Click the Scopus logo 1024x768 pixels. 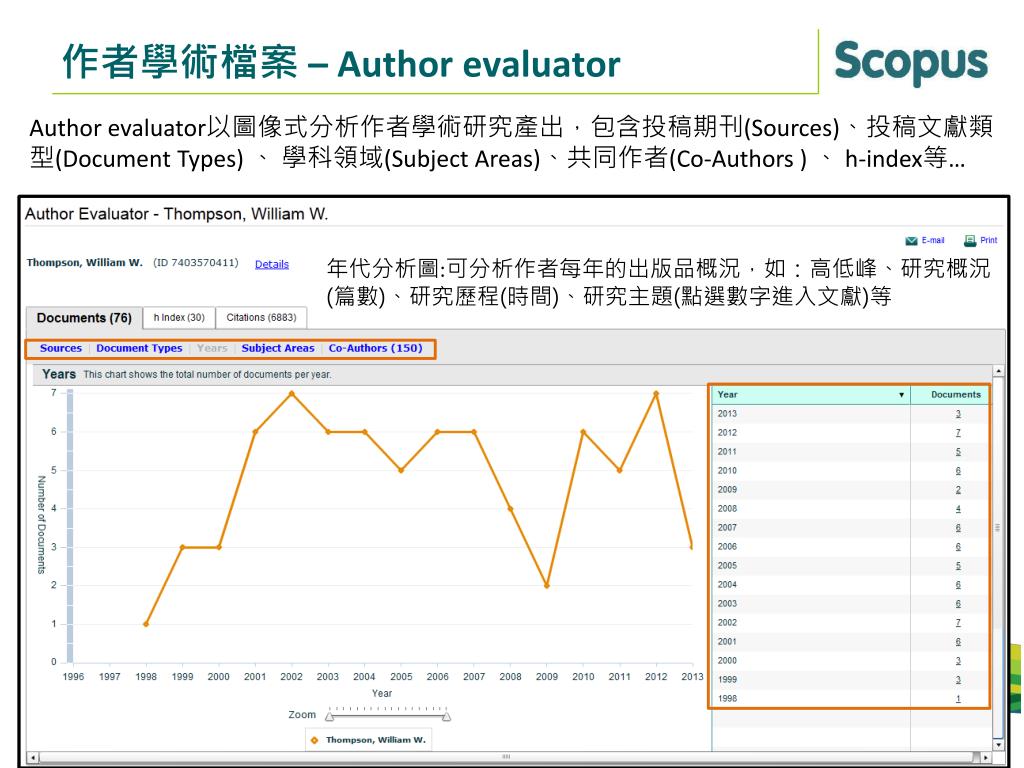click(911, 63)
